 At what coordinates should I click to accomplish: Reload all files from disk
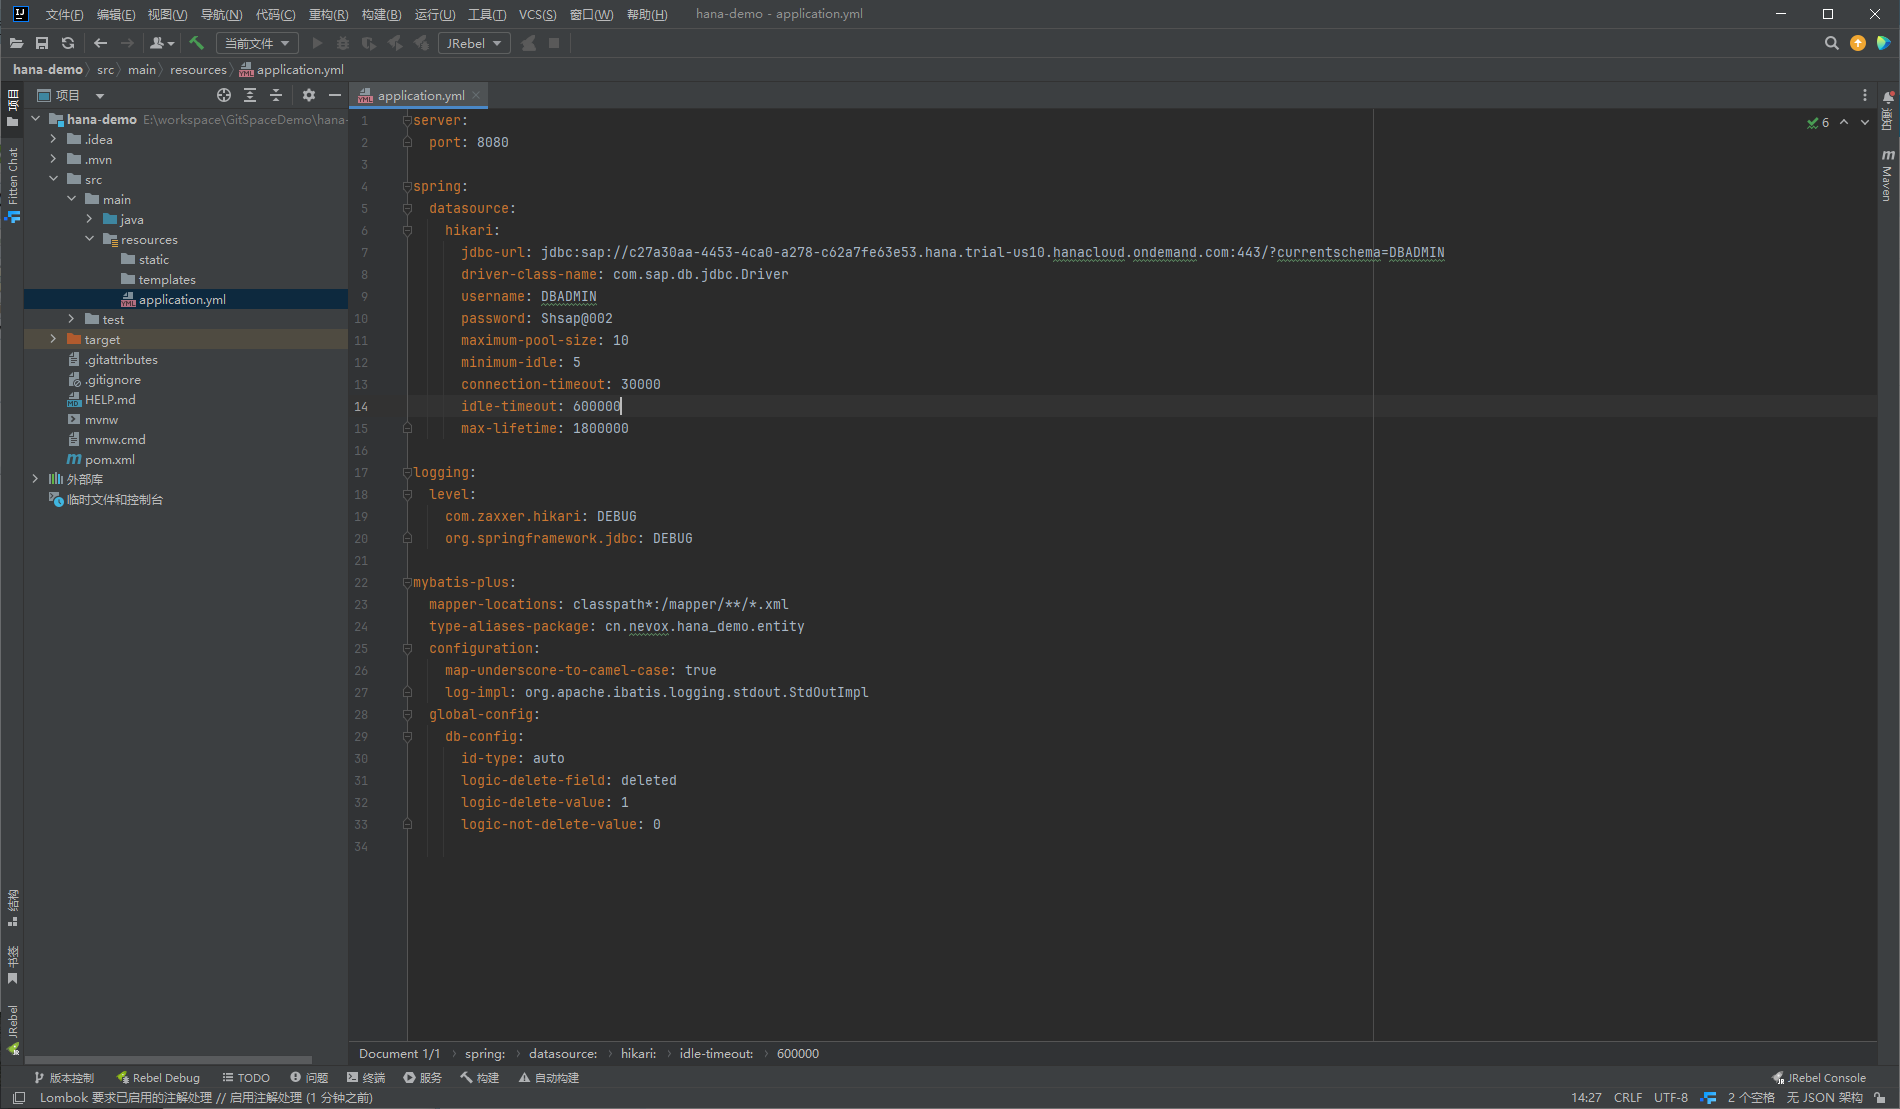68,43
